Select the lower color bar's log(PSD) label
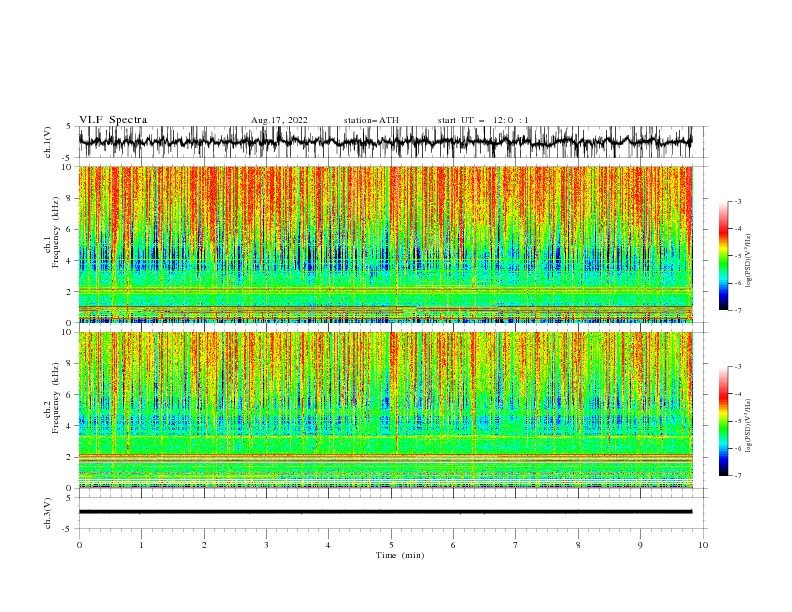Viewport: 792px width, 612px height. 749,426
